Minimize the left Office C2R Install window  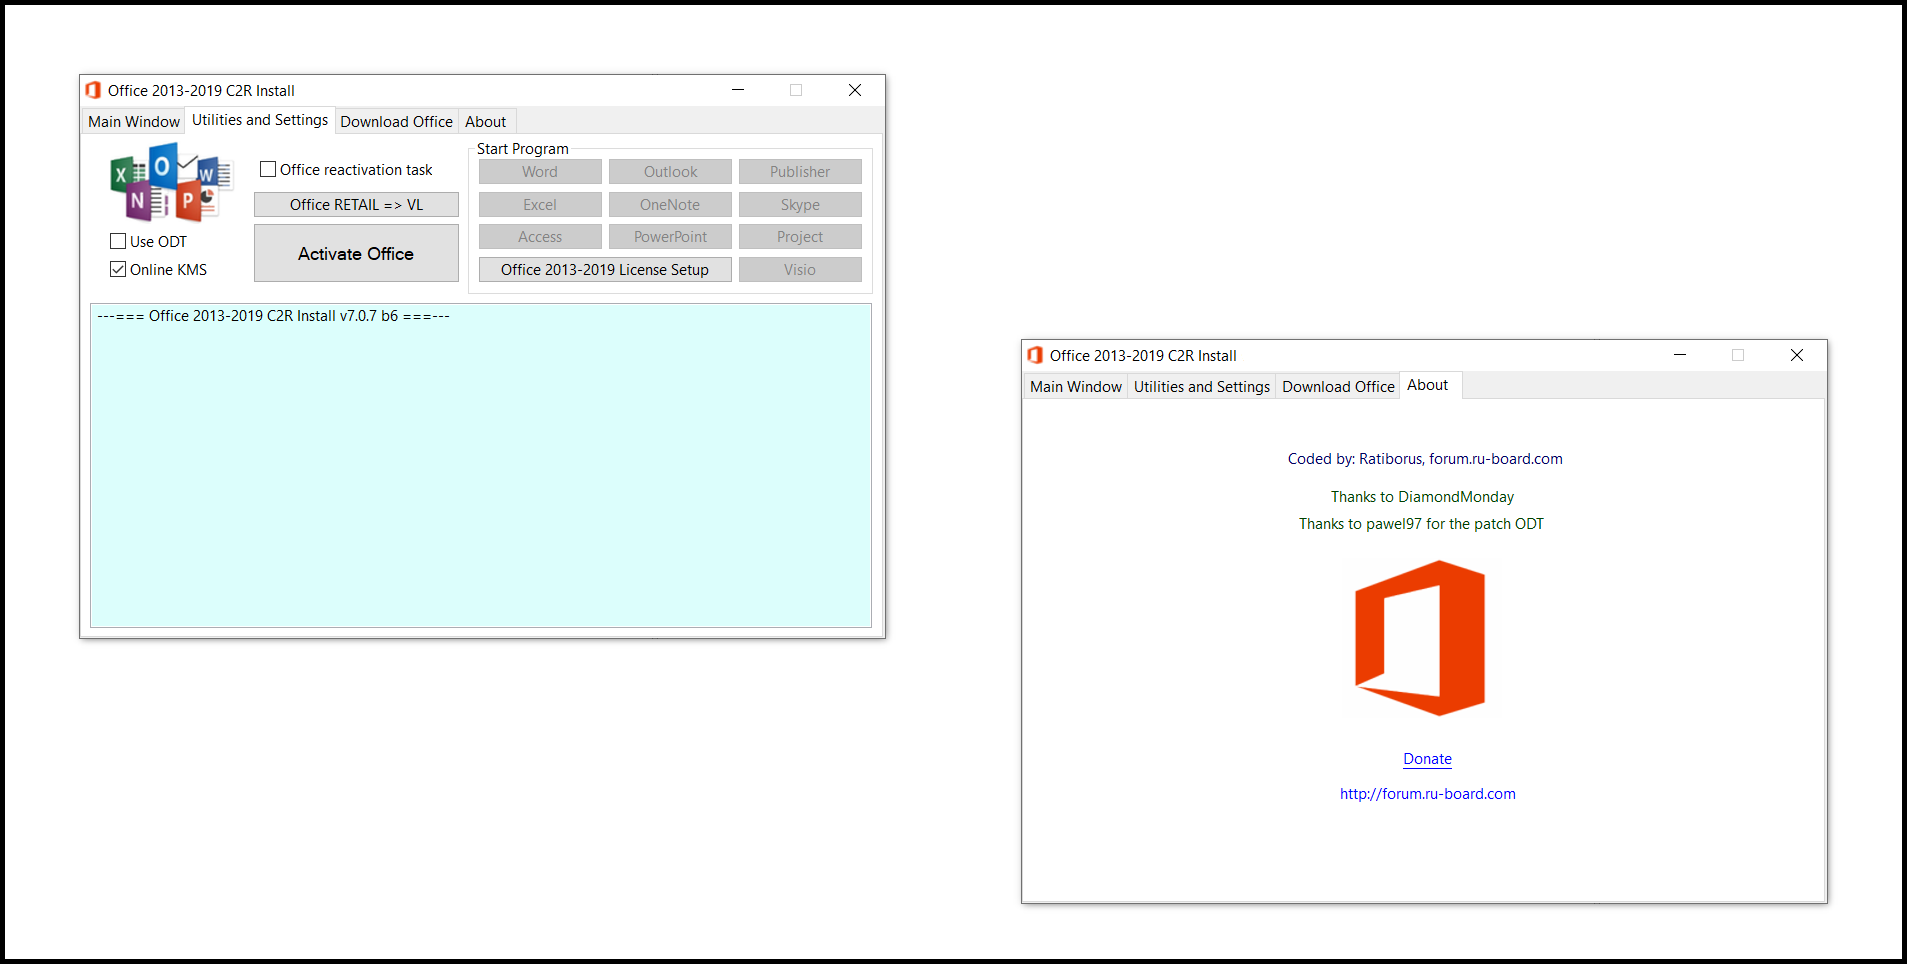tap(738, 90)
